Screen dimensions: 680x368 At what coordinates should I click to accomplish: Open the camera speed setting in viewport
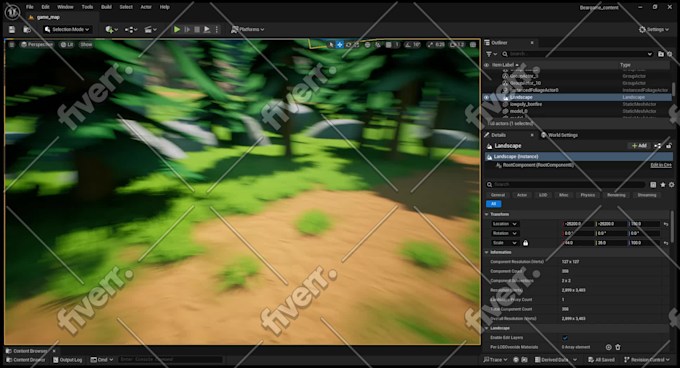[457, 45]
